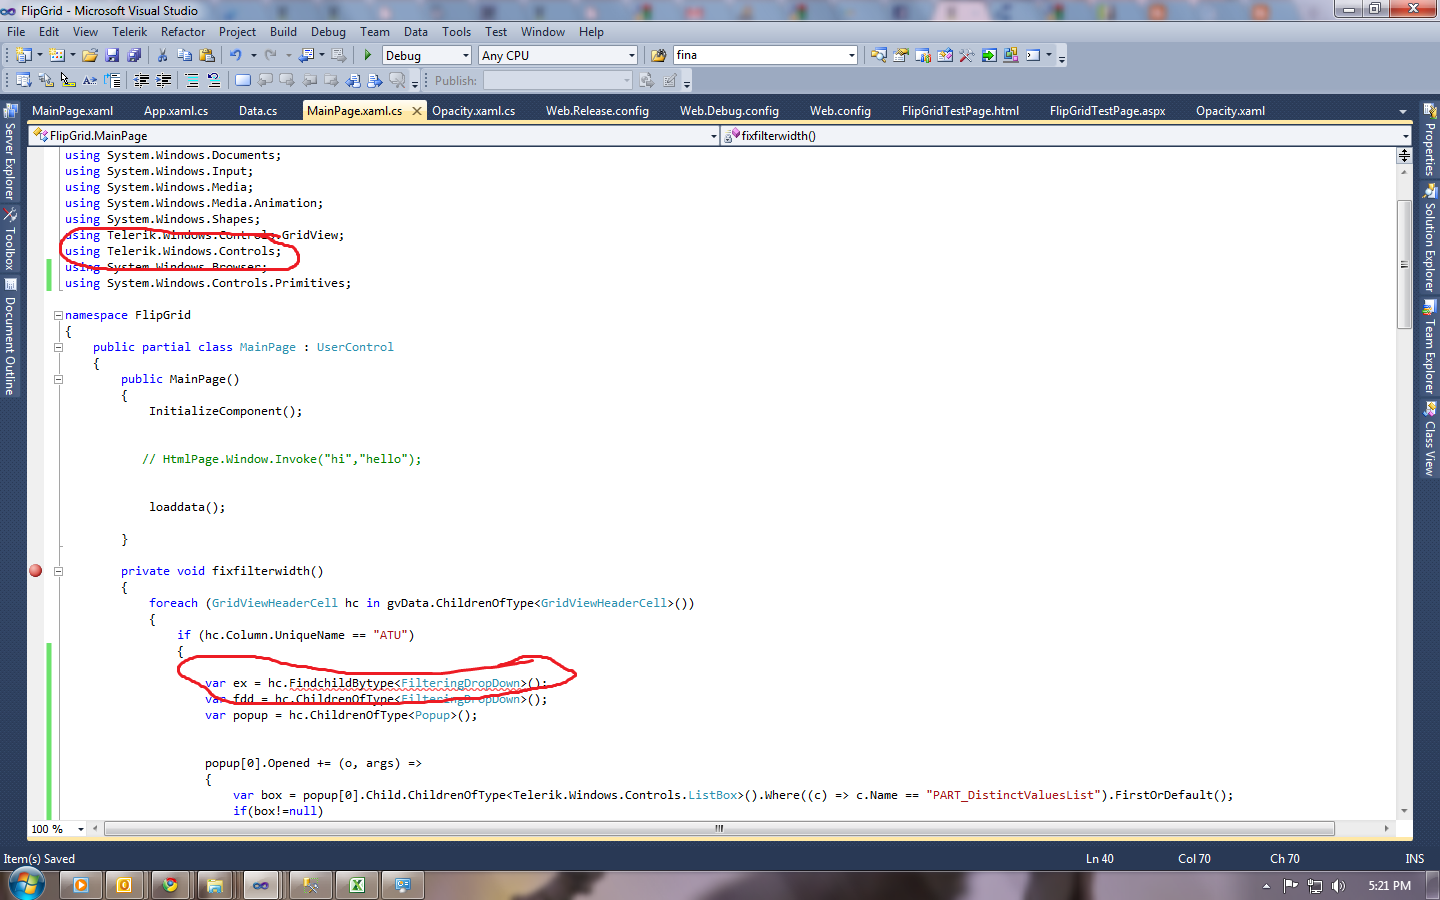1440x900 pixels.
Task: Cut selection with the scissors icon
Action: pos(162,55)
